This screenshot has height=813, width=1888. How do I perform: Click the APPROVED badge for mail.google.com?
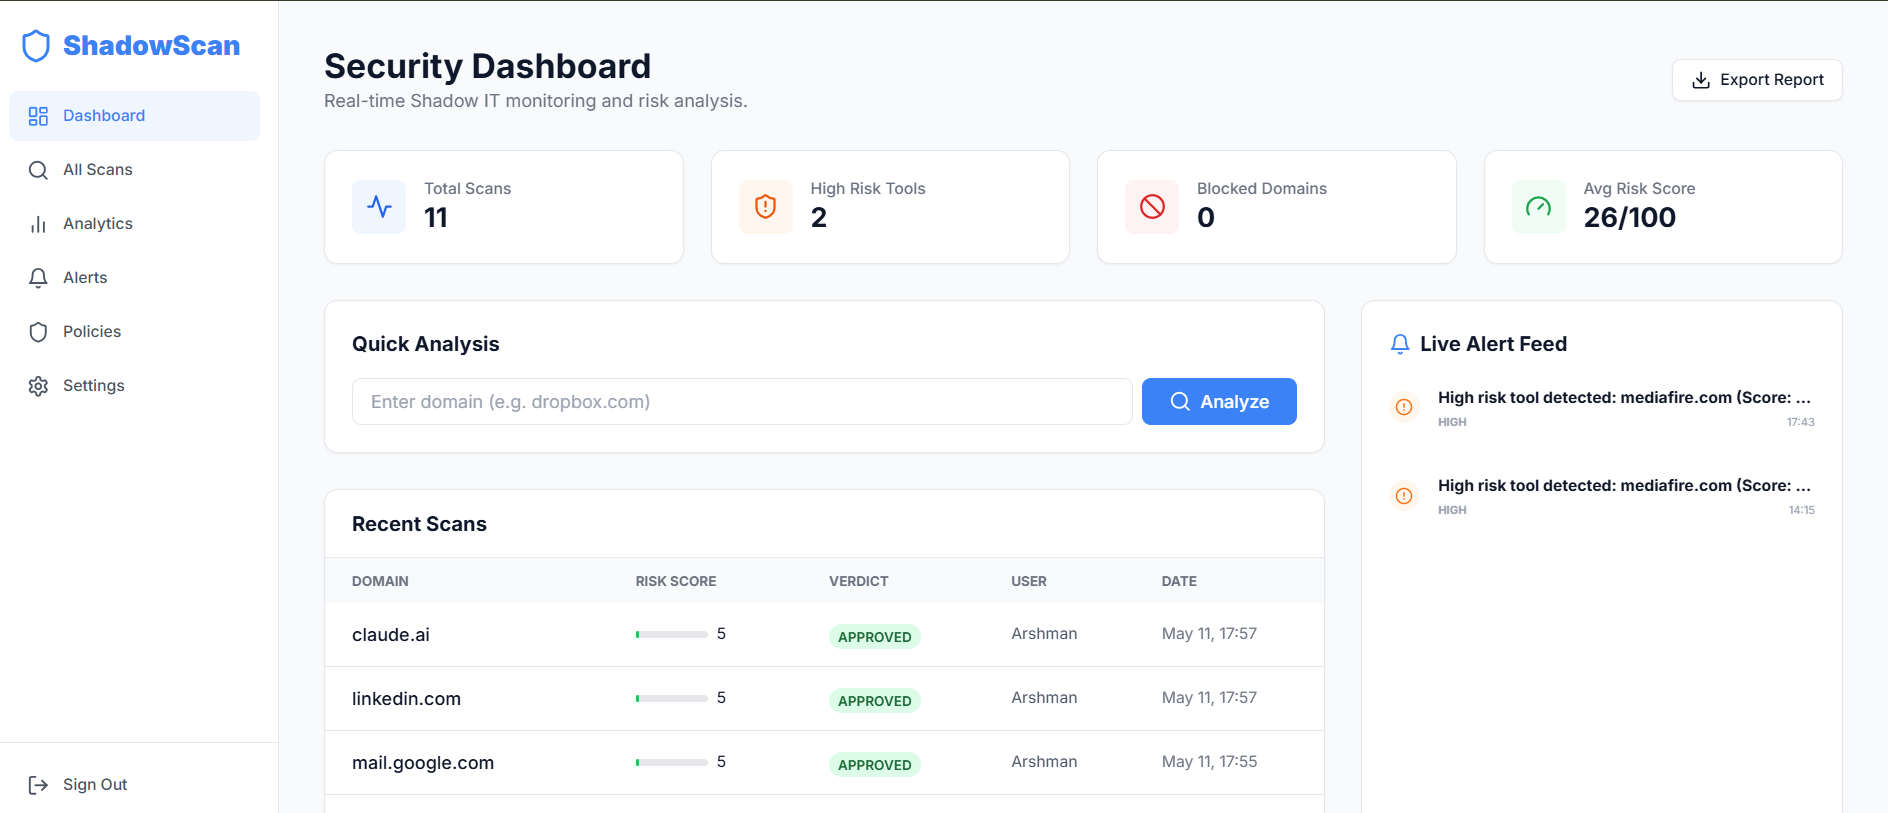coord(875,765)
